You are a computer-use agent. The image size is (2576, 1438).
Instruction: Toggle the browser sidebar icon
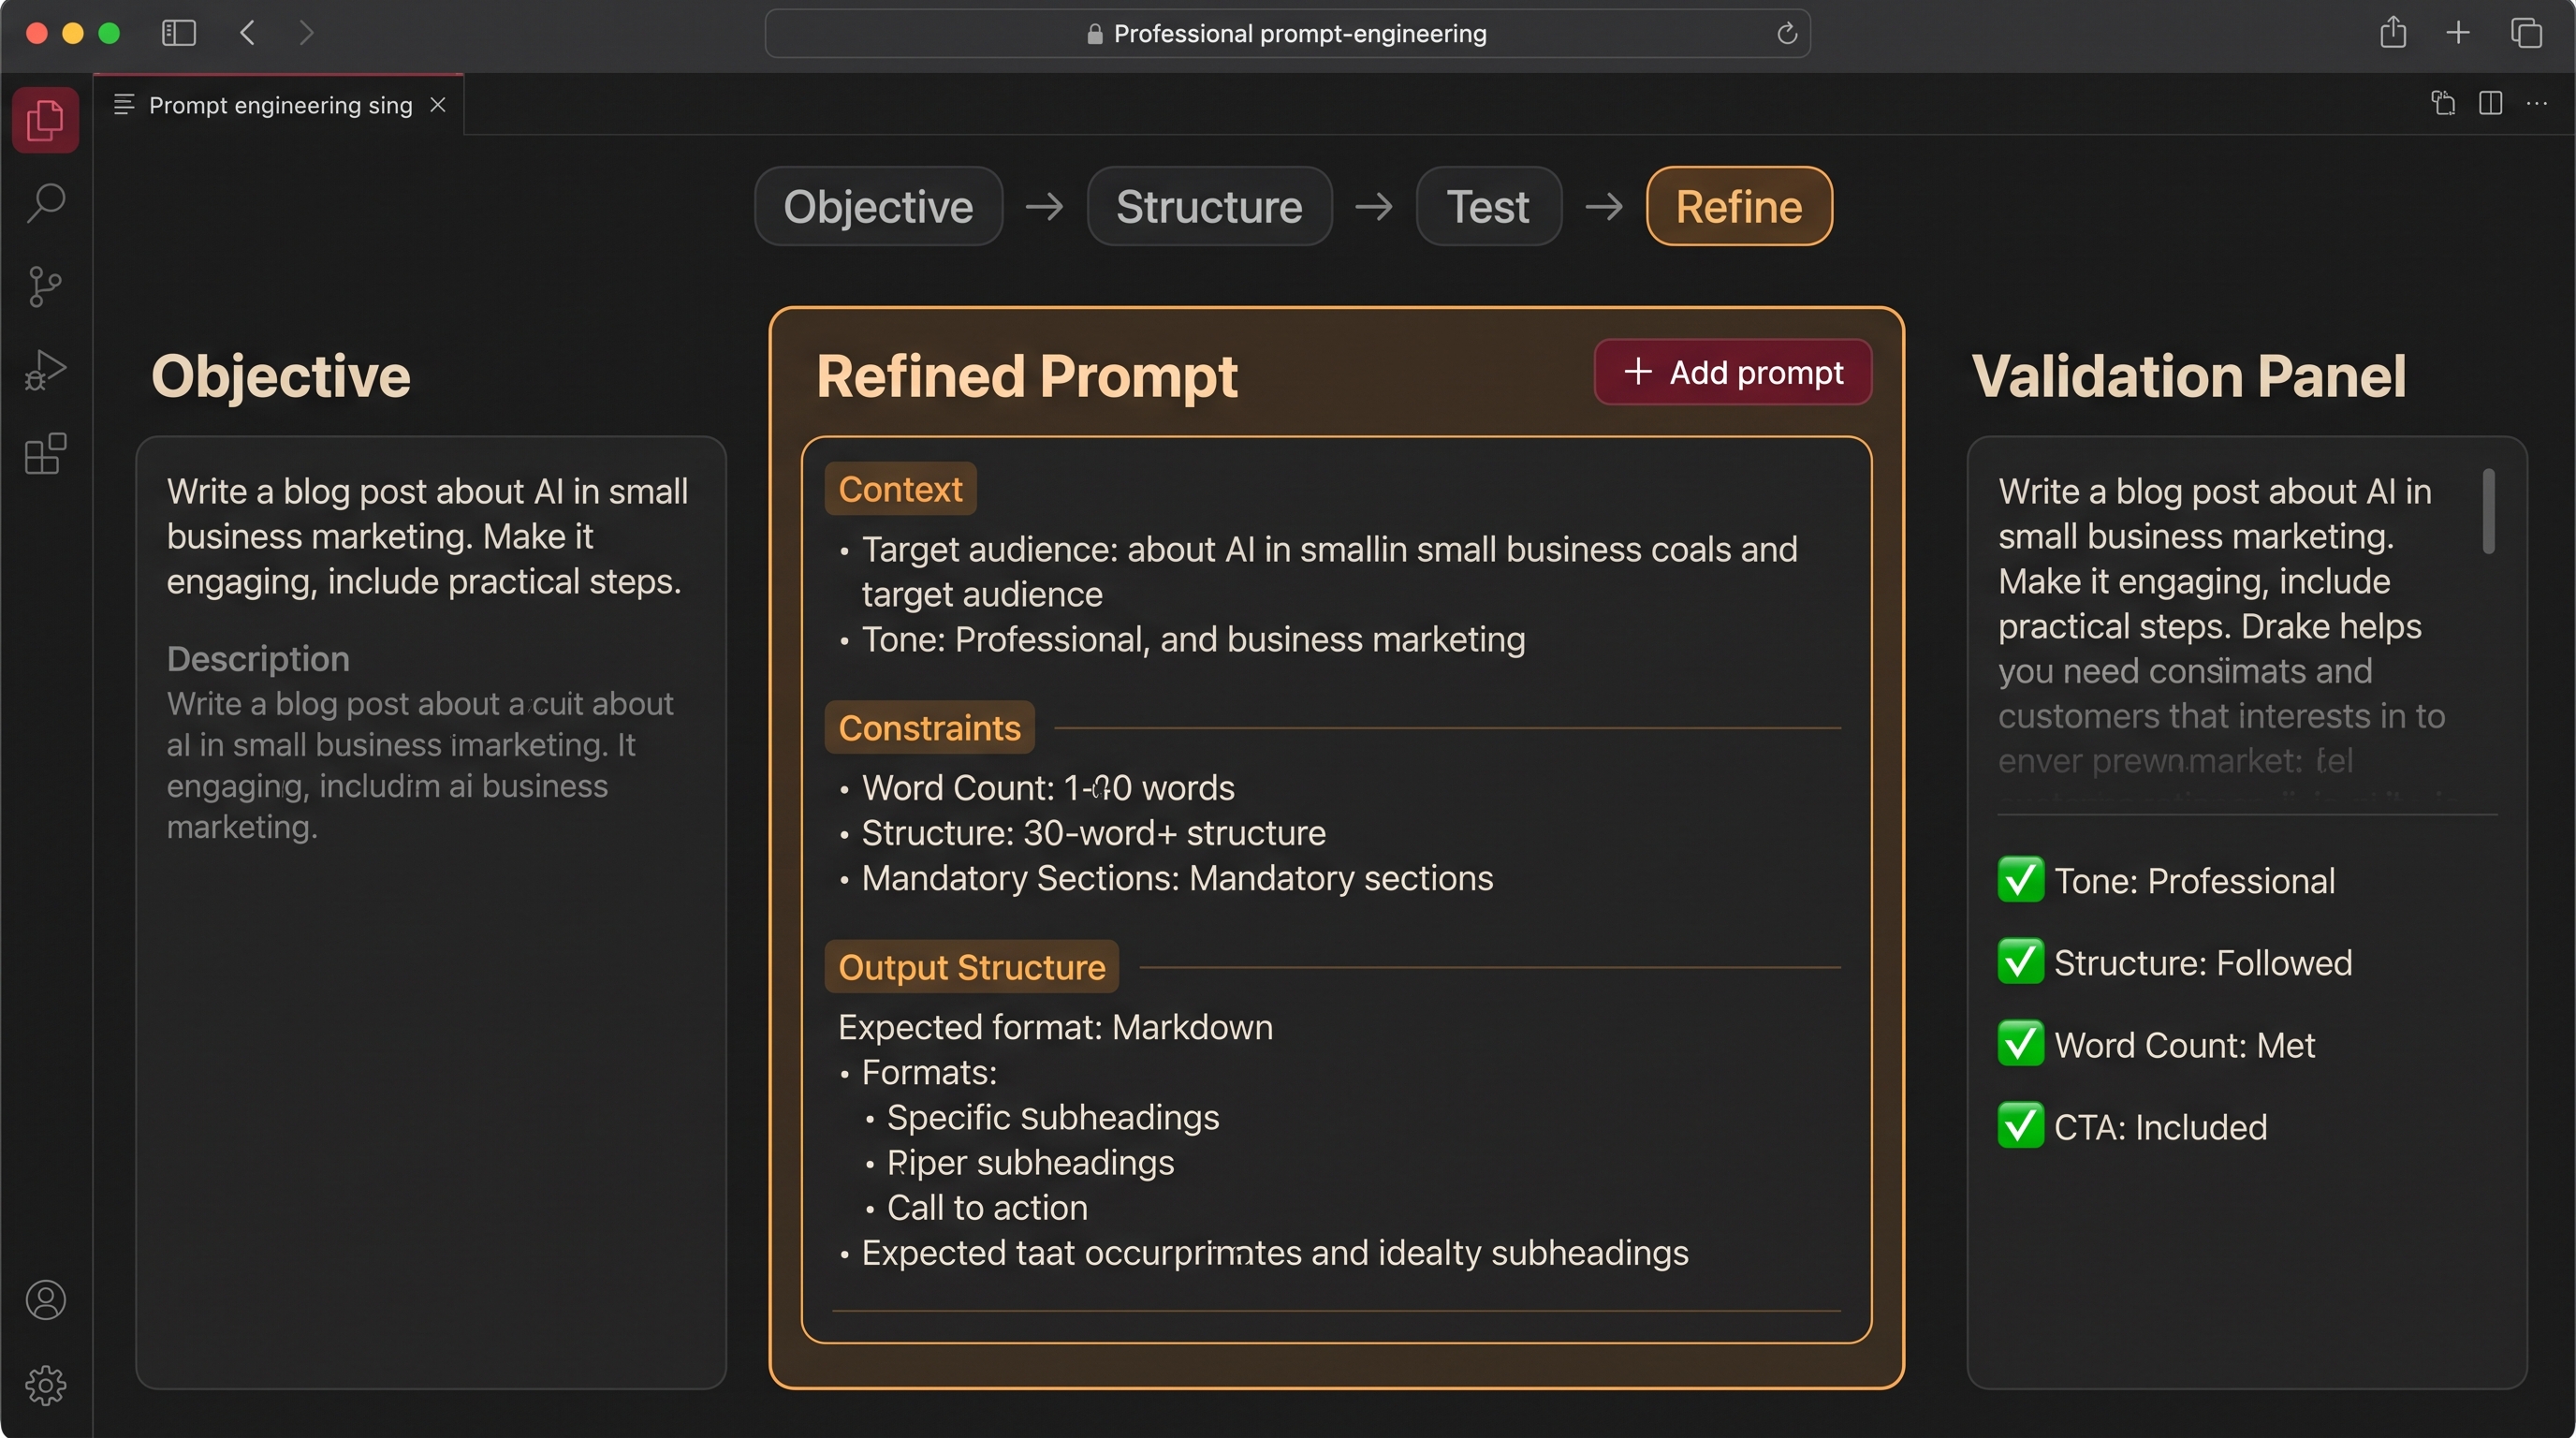coord(179,33)
